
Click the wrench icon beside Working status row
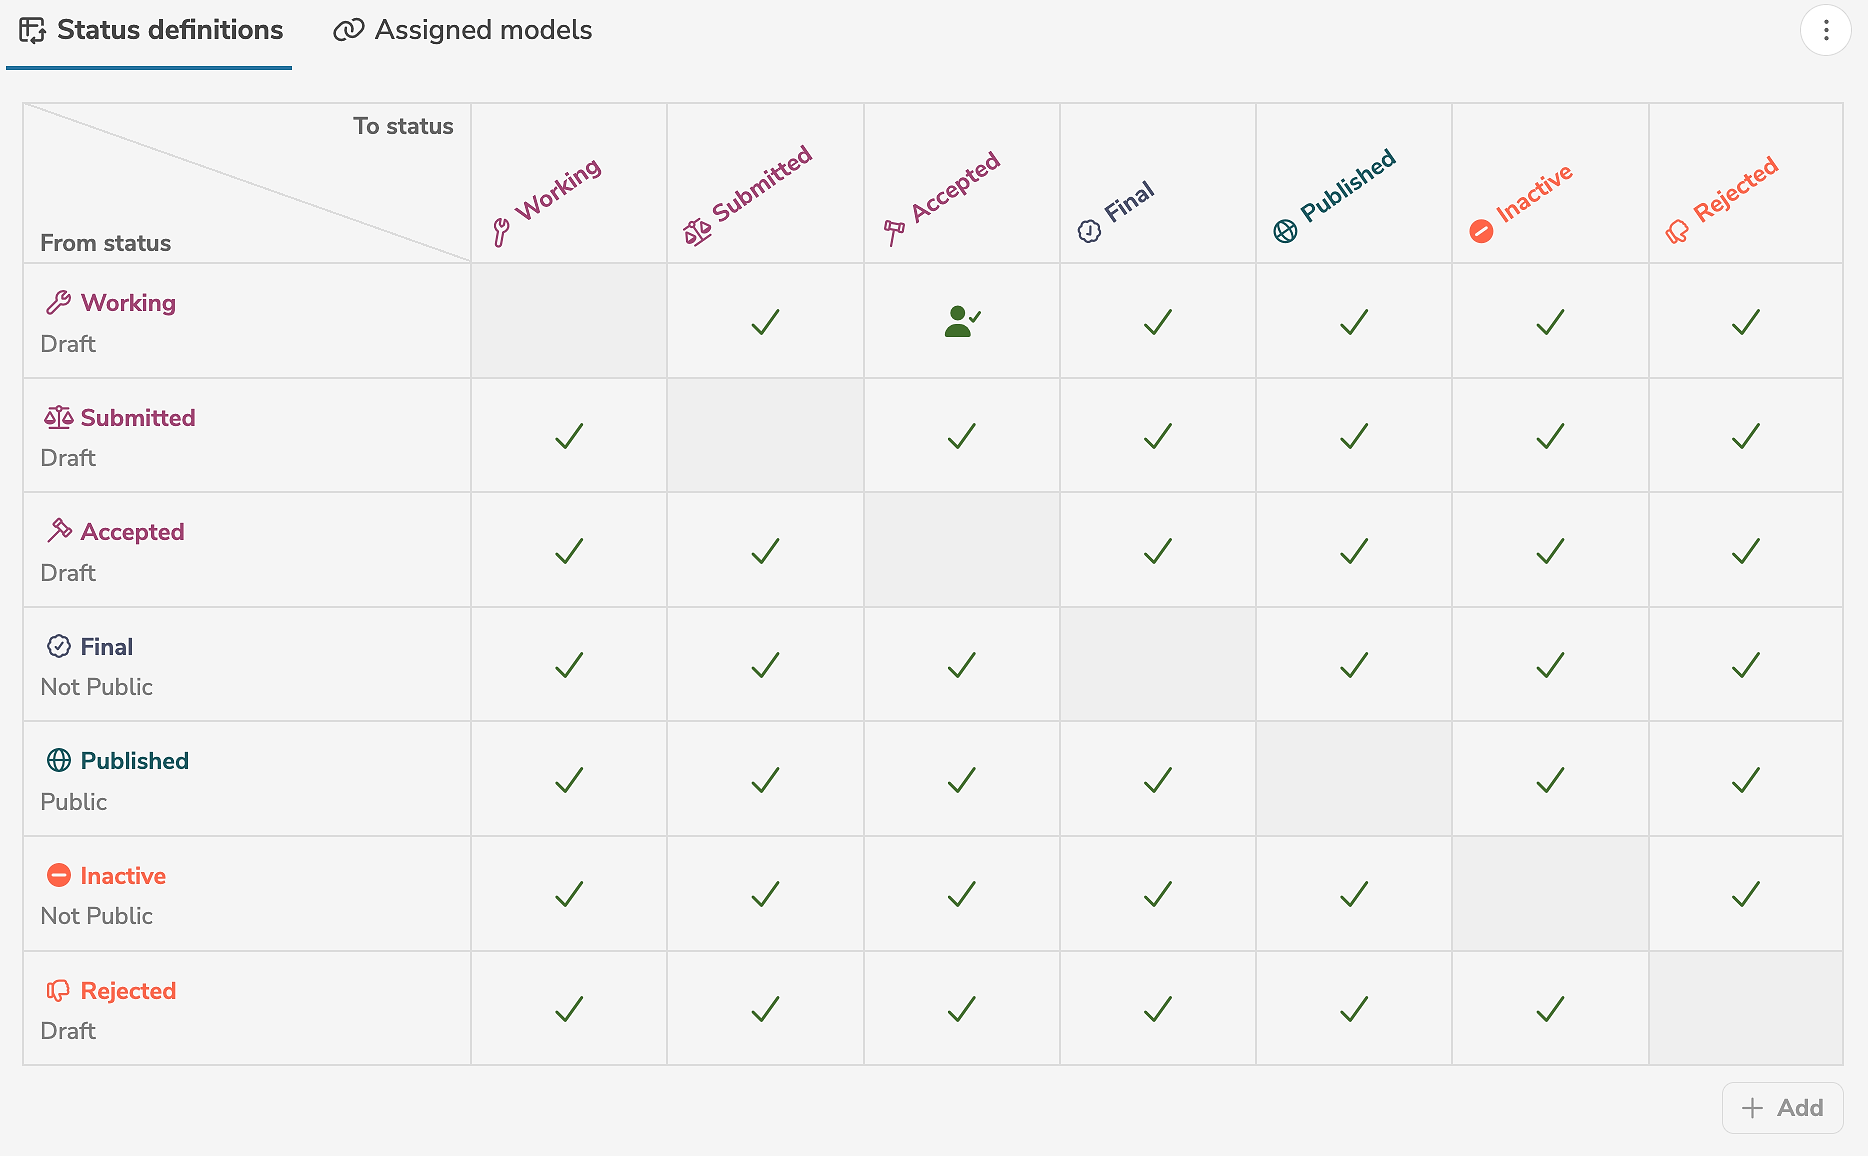coord(58,302)
